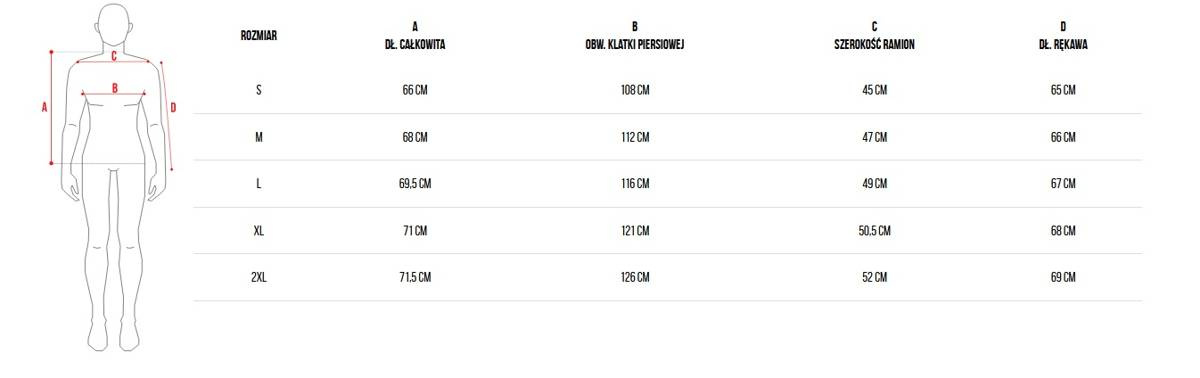1200x378 pixels.
Task: Select the ROZMIAR column header
Action: tap(259, 35)
